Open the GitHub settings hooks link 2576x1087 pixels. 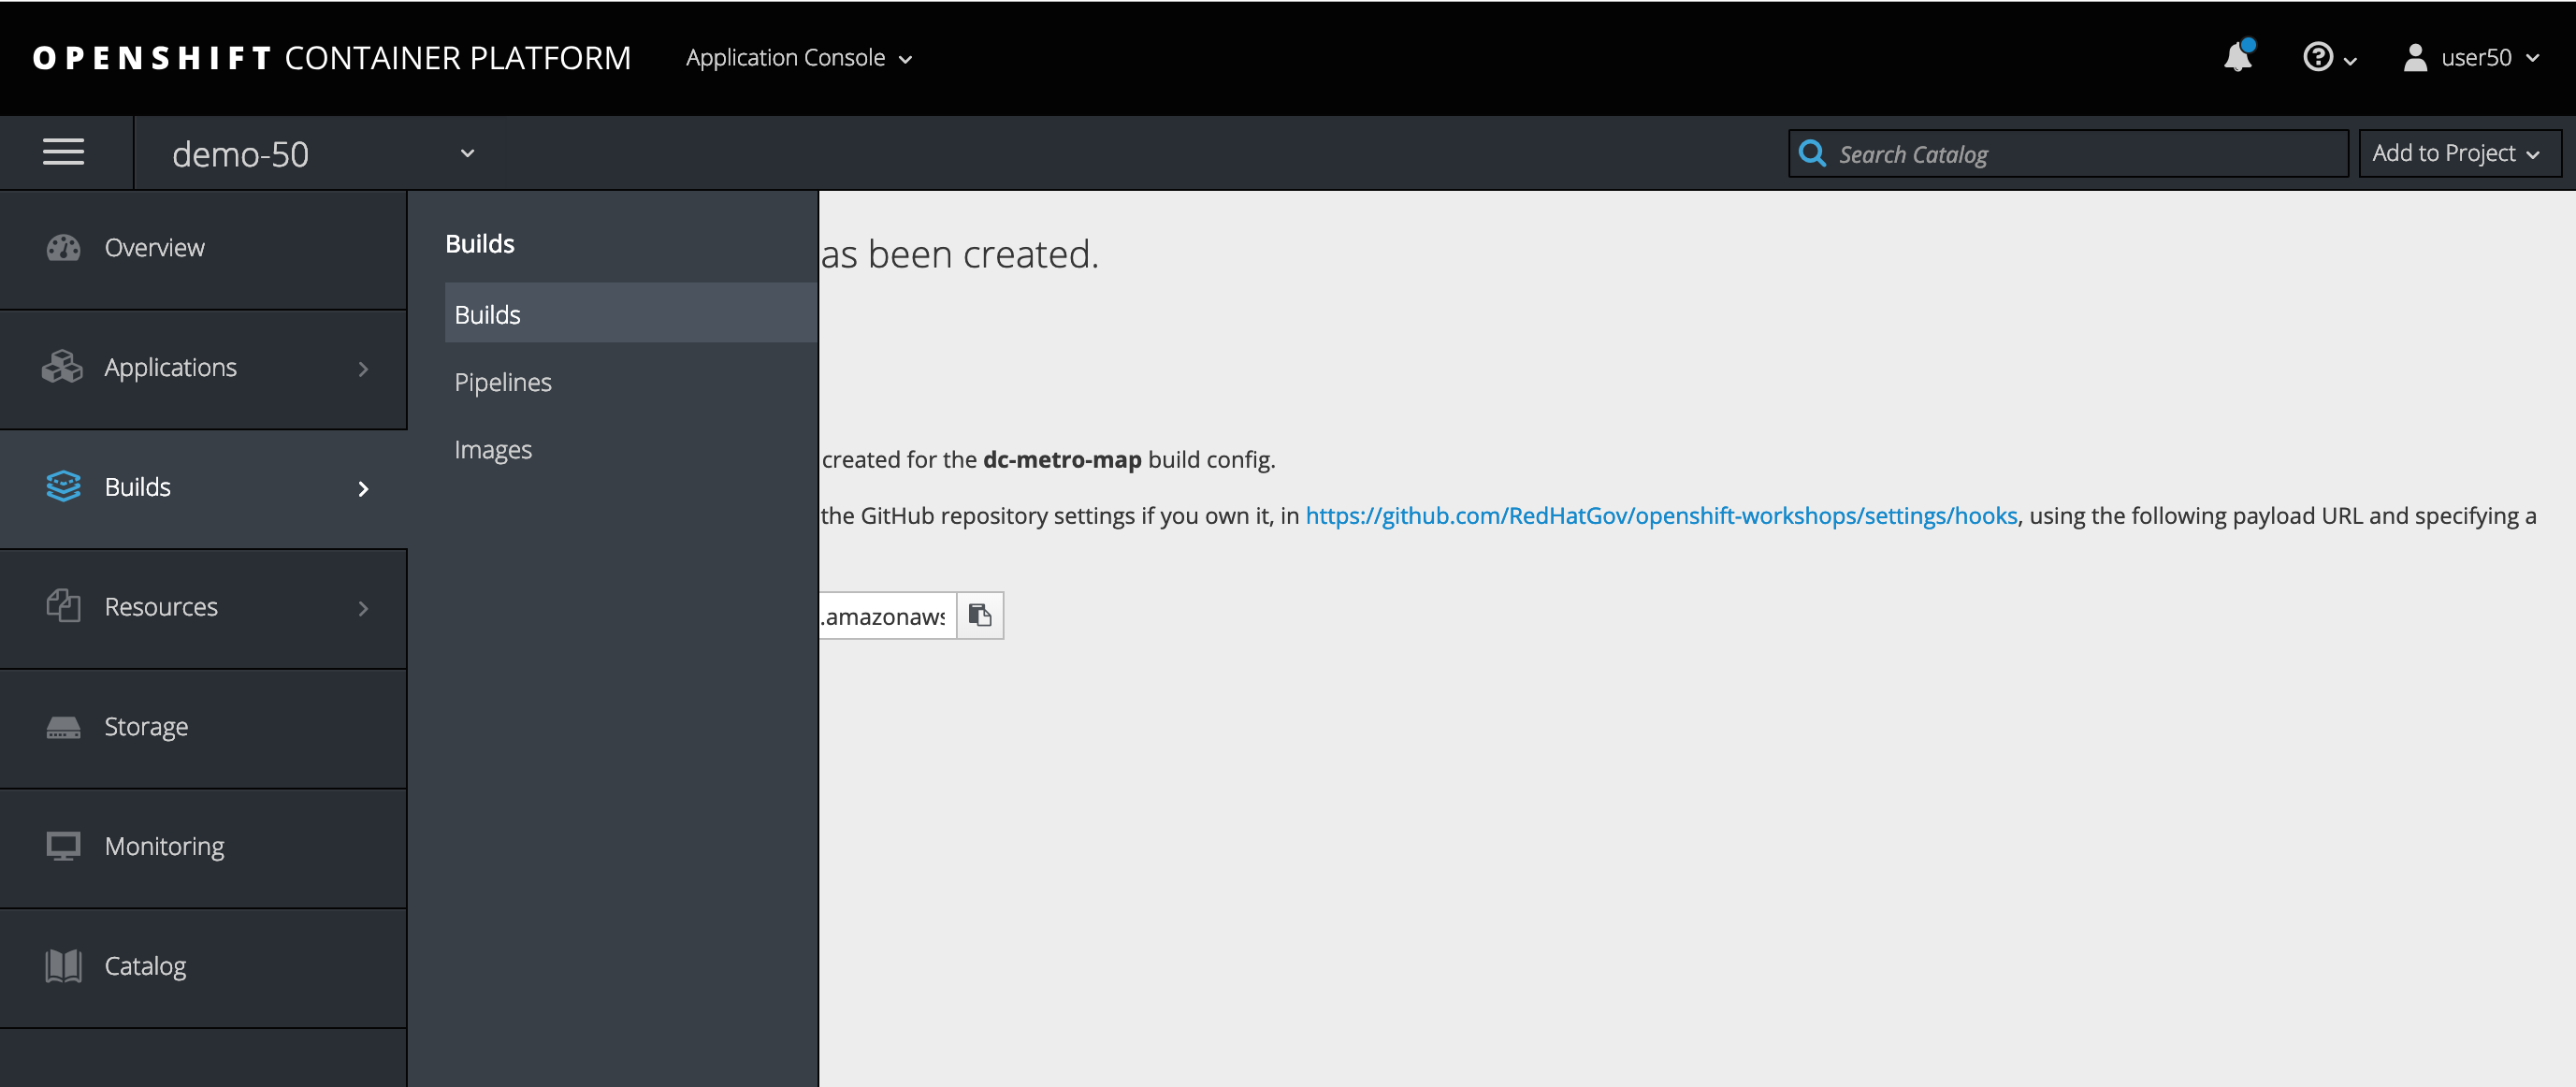[1661, 515]
